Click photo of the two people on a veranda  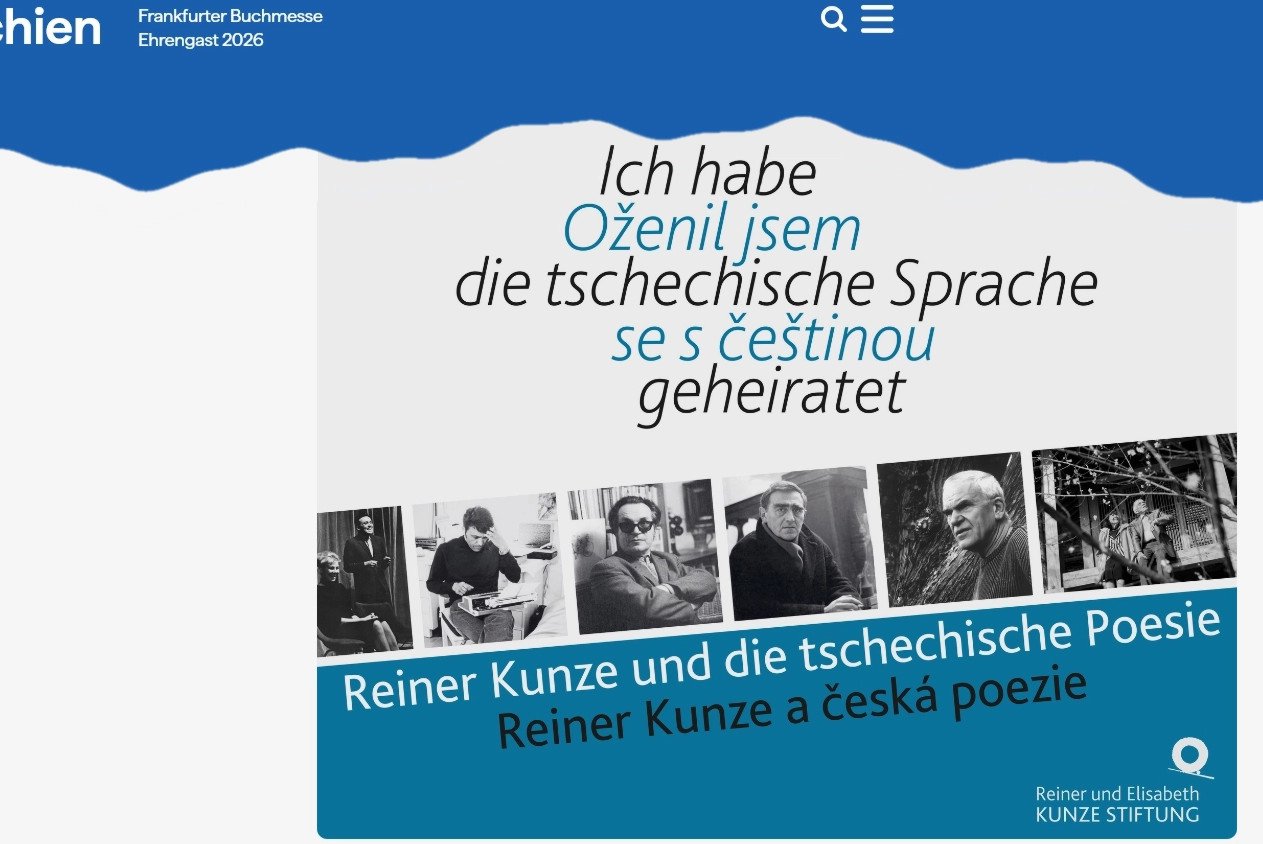coord(1136,511)
